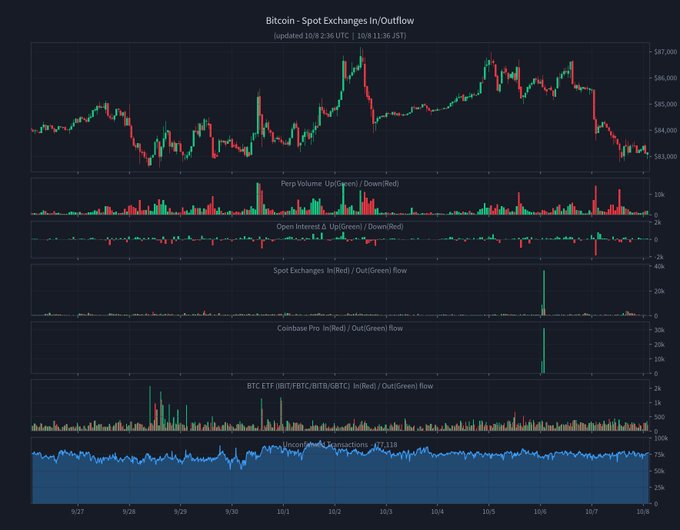Click the updated timestamp subtitle text
680x530 pixels.
point(340,36)
